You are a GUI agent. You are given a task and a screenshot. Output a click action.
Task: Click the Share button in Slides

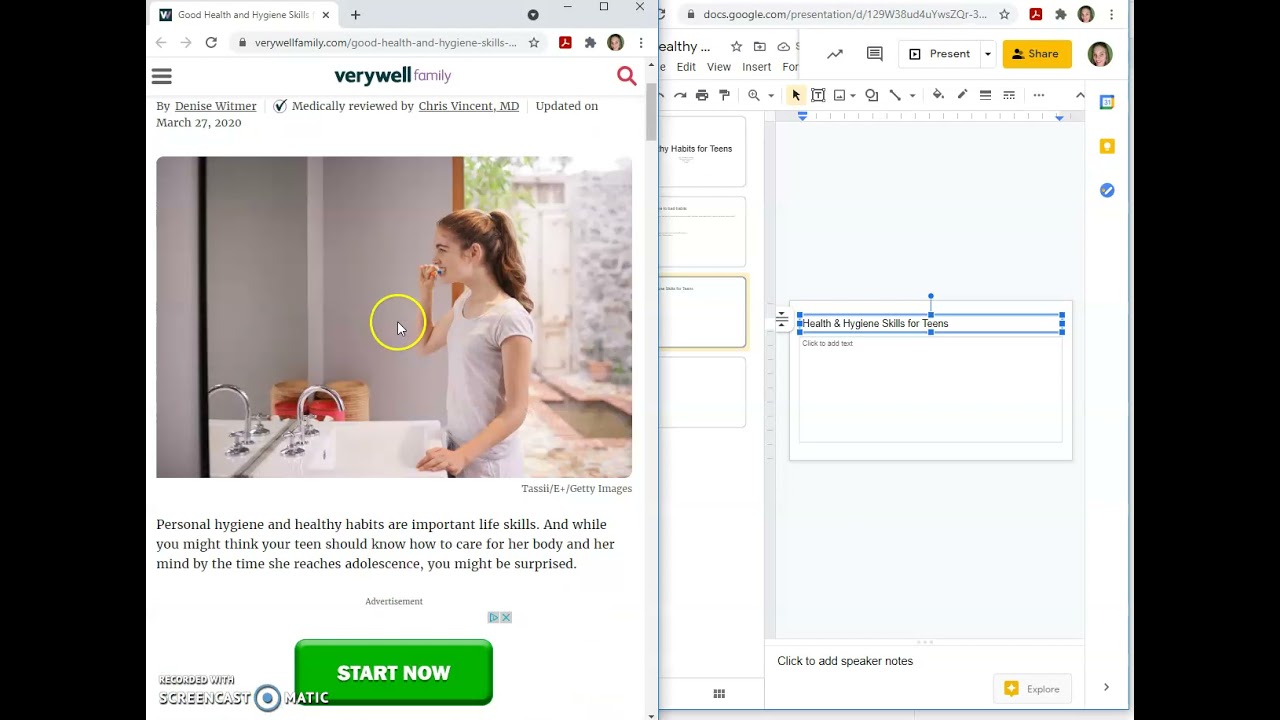[x=1037, y=54]
